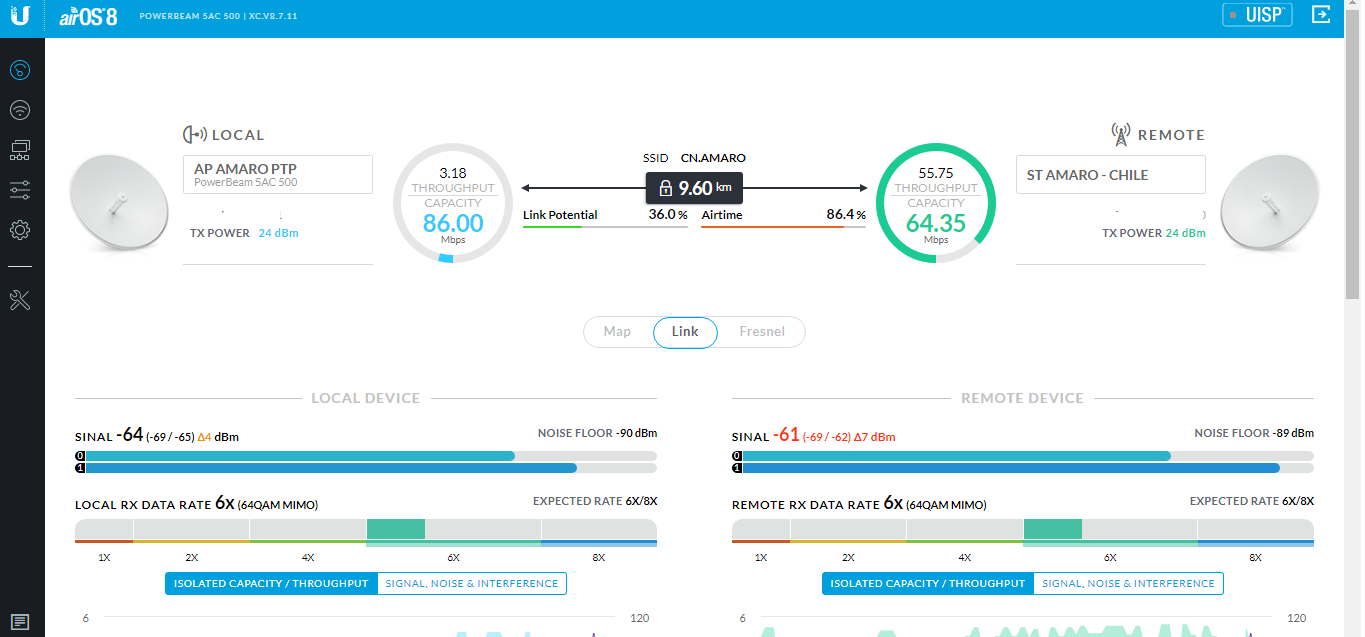Select the Link tab
1365x637 pixels.
(685, 332)
